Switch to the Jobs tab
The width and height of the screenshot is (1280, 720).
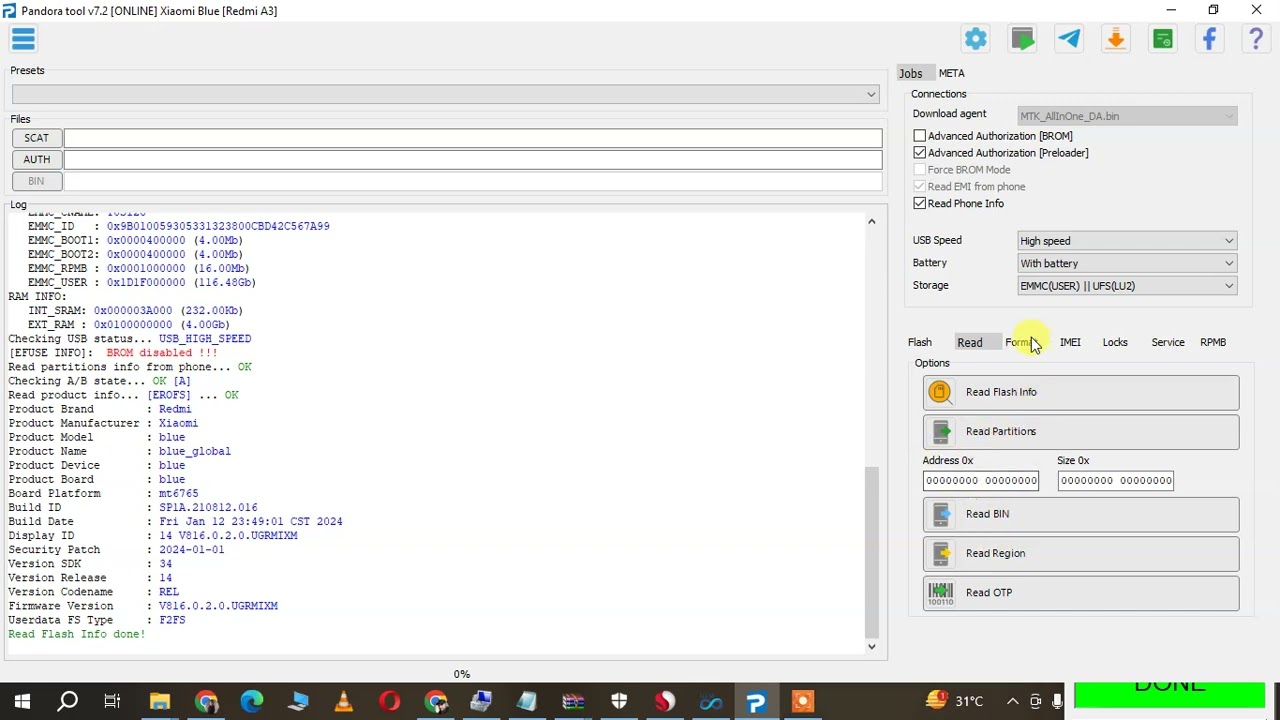pos(911,73)
